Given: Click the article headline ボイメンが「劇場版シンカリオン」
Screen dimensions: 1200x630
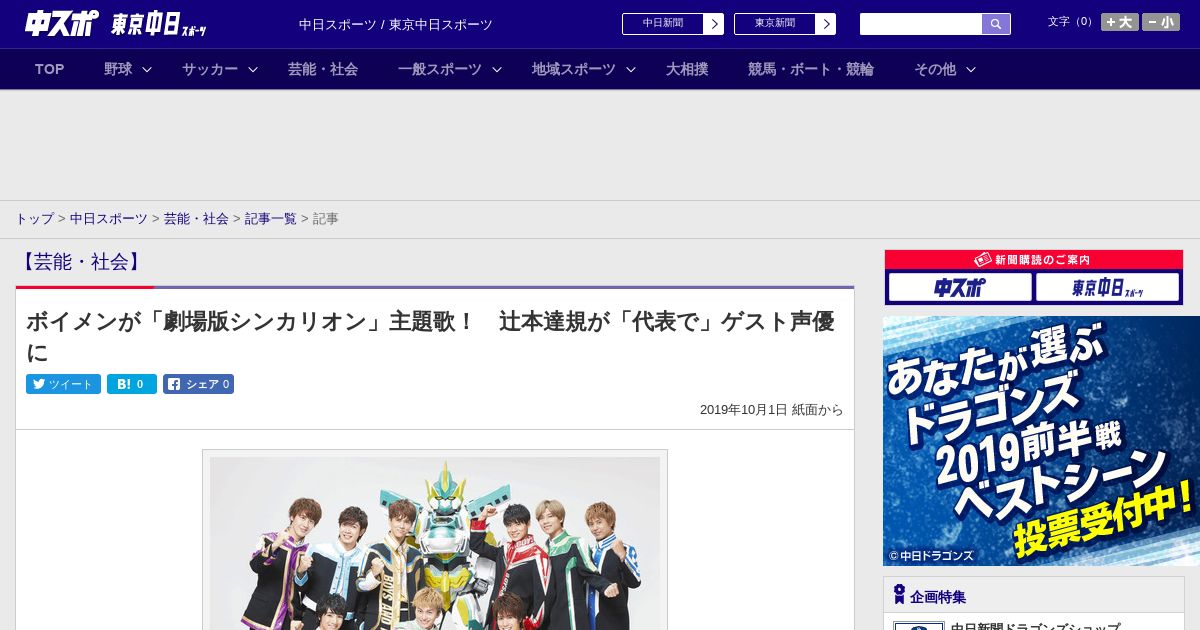Looking at the screenshot, I should [430, 337].
